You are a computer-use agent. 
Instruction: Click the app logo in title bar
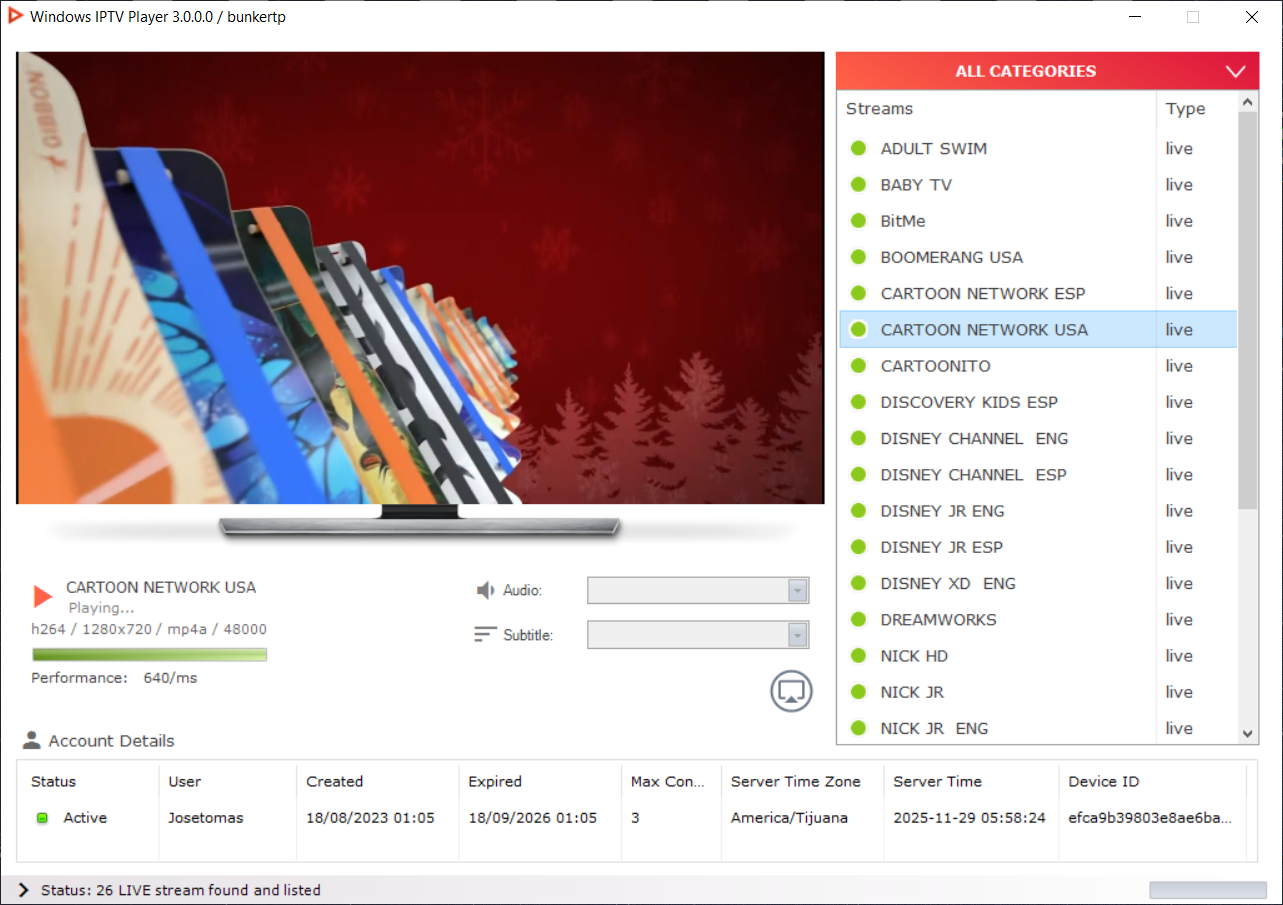tap(15, 16)
